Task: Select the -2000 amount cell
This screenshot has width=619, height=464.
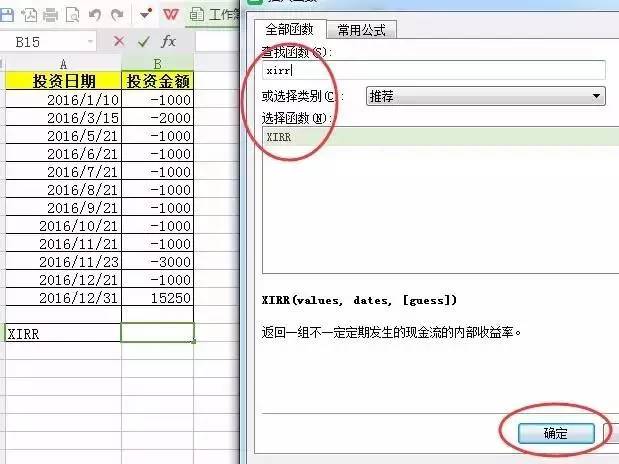Action: click(x=158, y=117)
